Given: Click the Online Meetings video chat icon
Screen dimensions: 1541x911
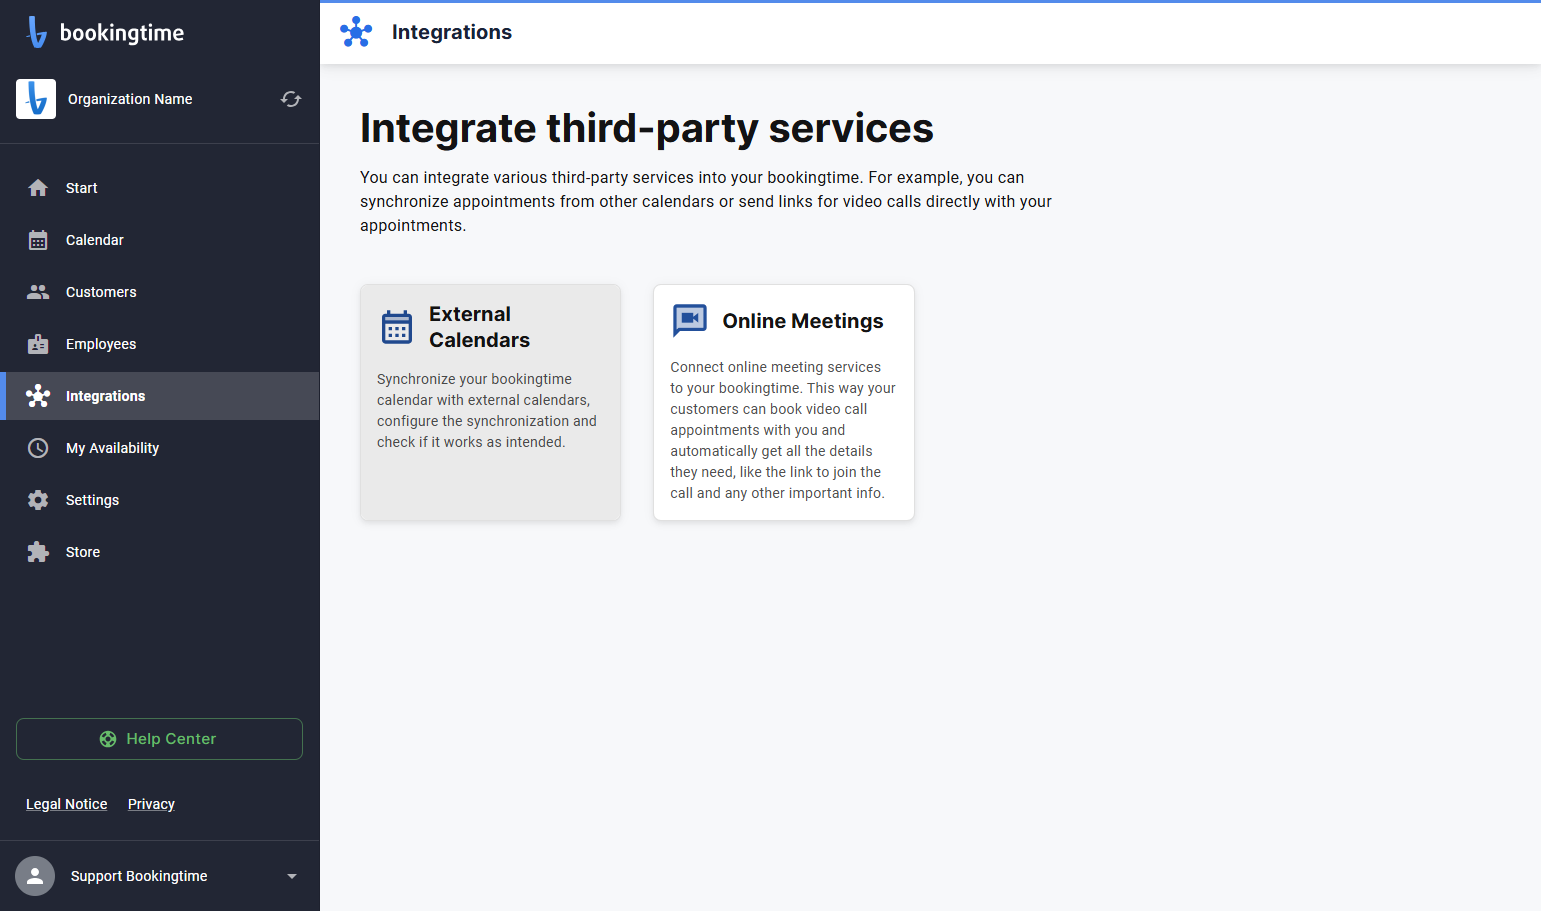Looking at the screenshot, I should click(690, 321).
